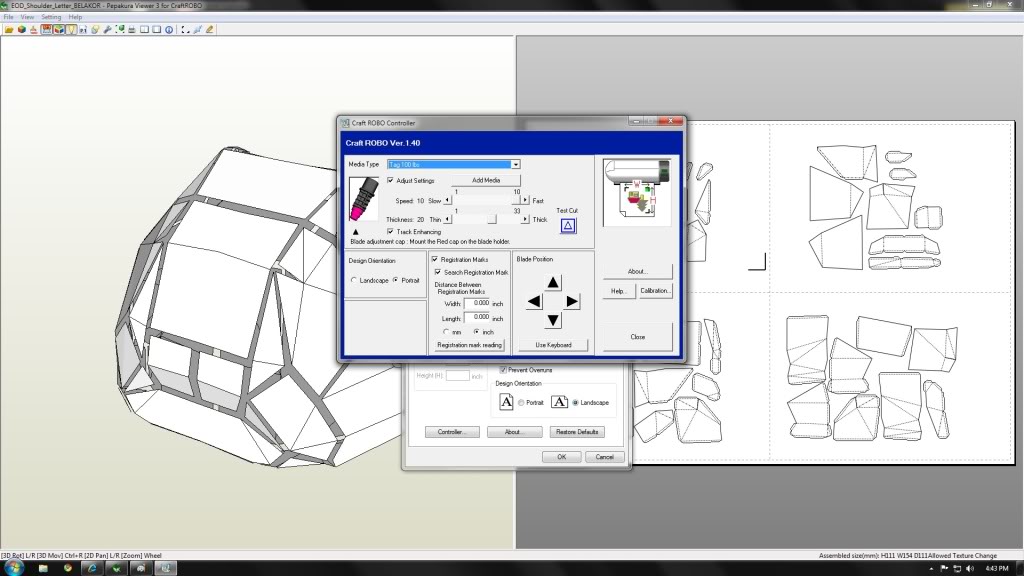The image size is (1024, 576).
Task: Move blade position right with arrow
Action: pyautogui.click(x=571, y=301)
